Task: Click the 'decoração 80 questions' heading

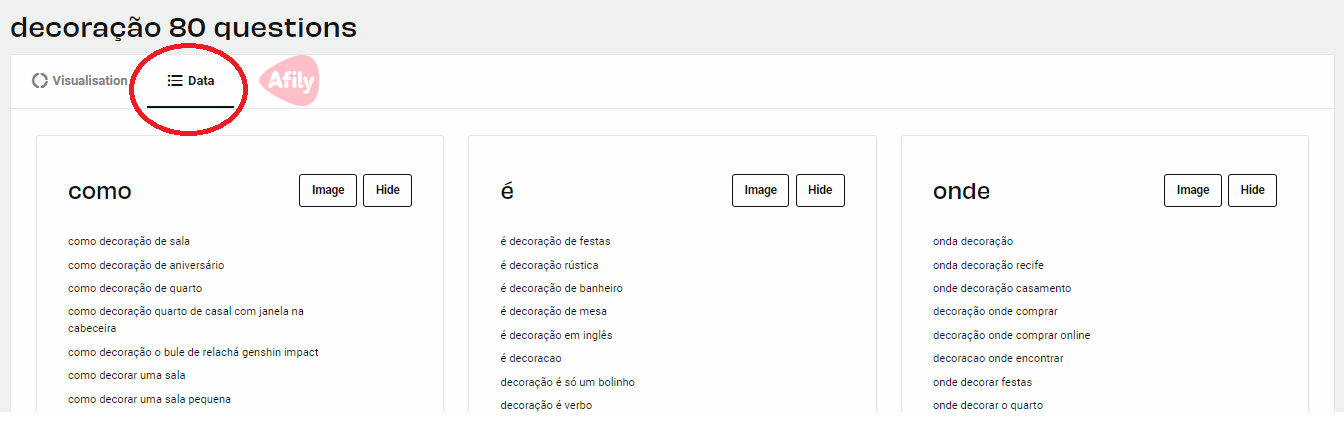Action: [183, 28]
